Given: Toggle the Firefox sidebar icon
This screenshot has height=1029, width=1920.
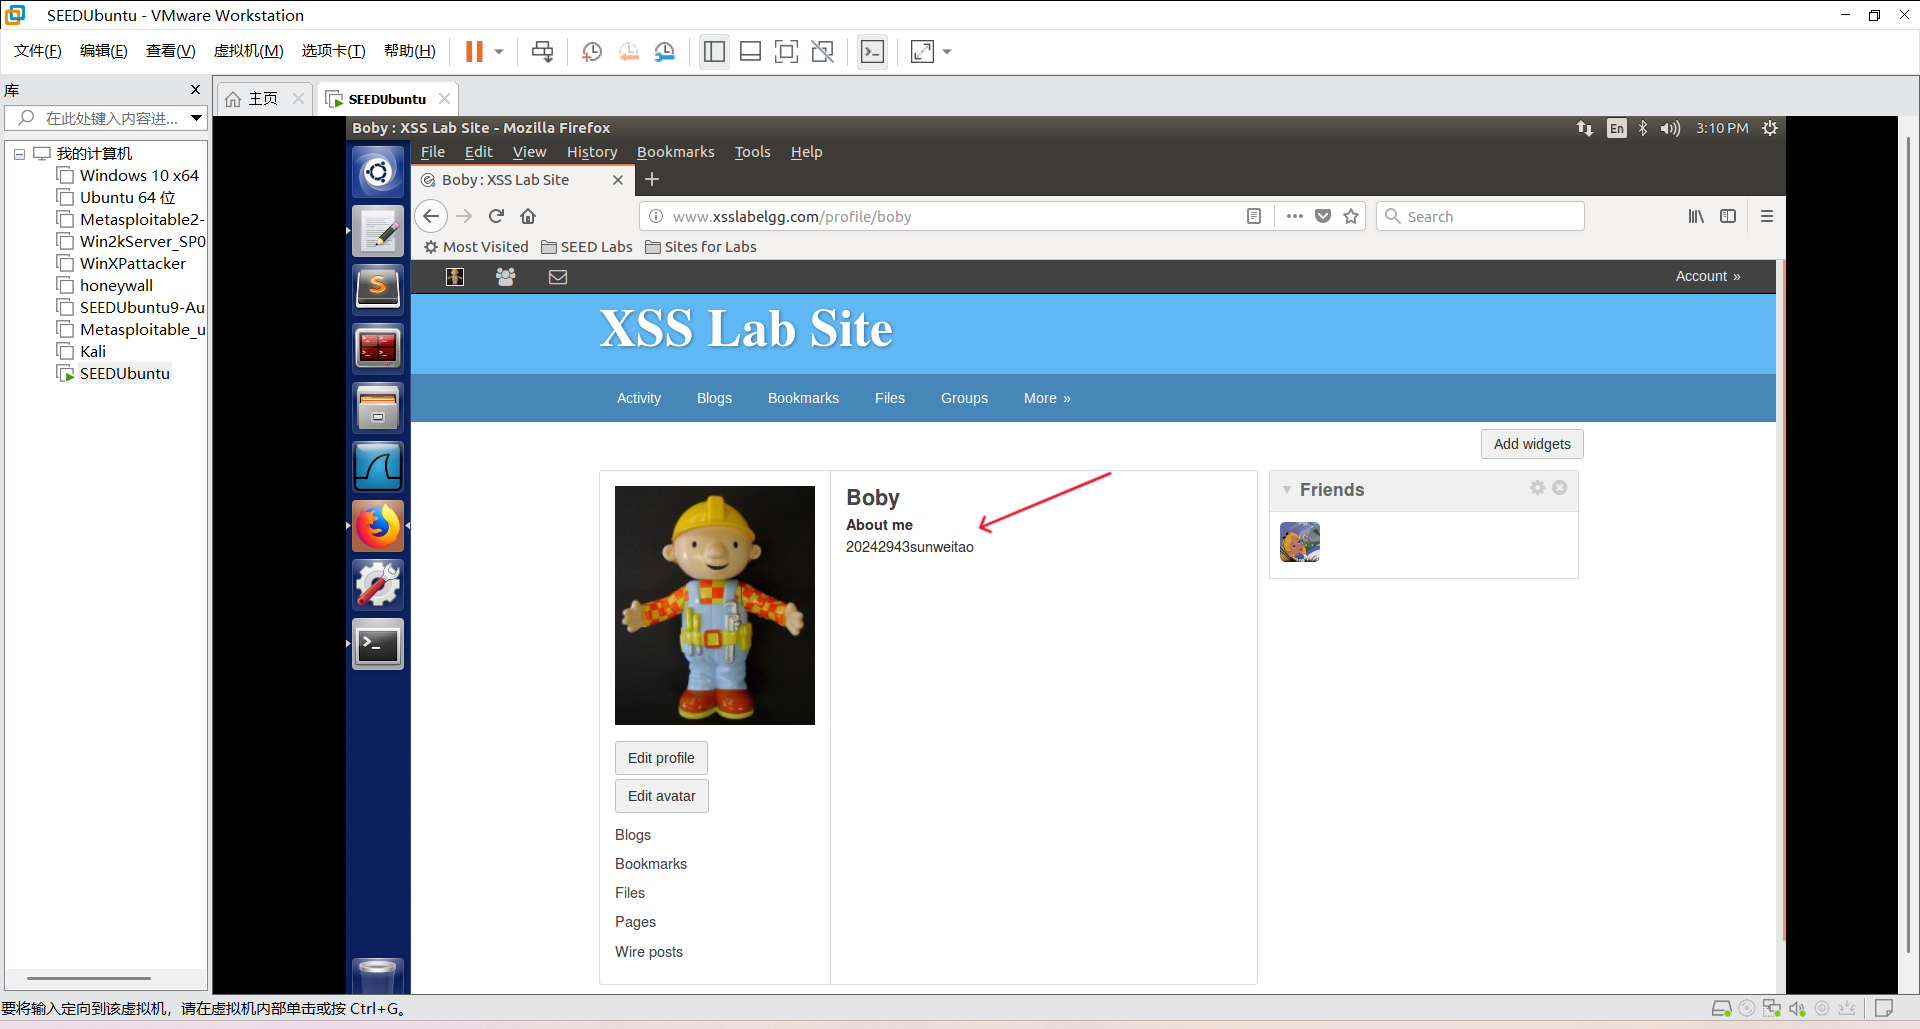Looking at the screenshot, I should point(1728,216).
